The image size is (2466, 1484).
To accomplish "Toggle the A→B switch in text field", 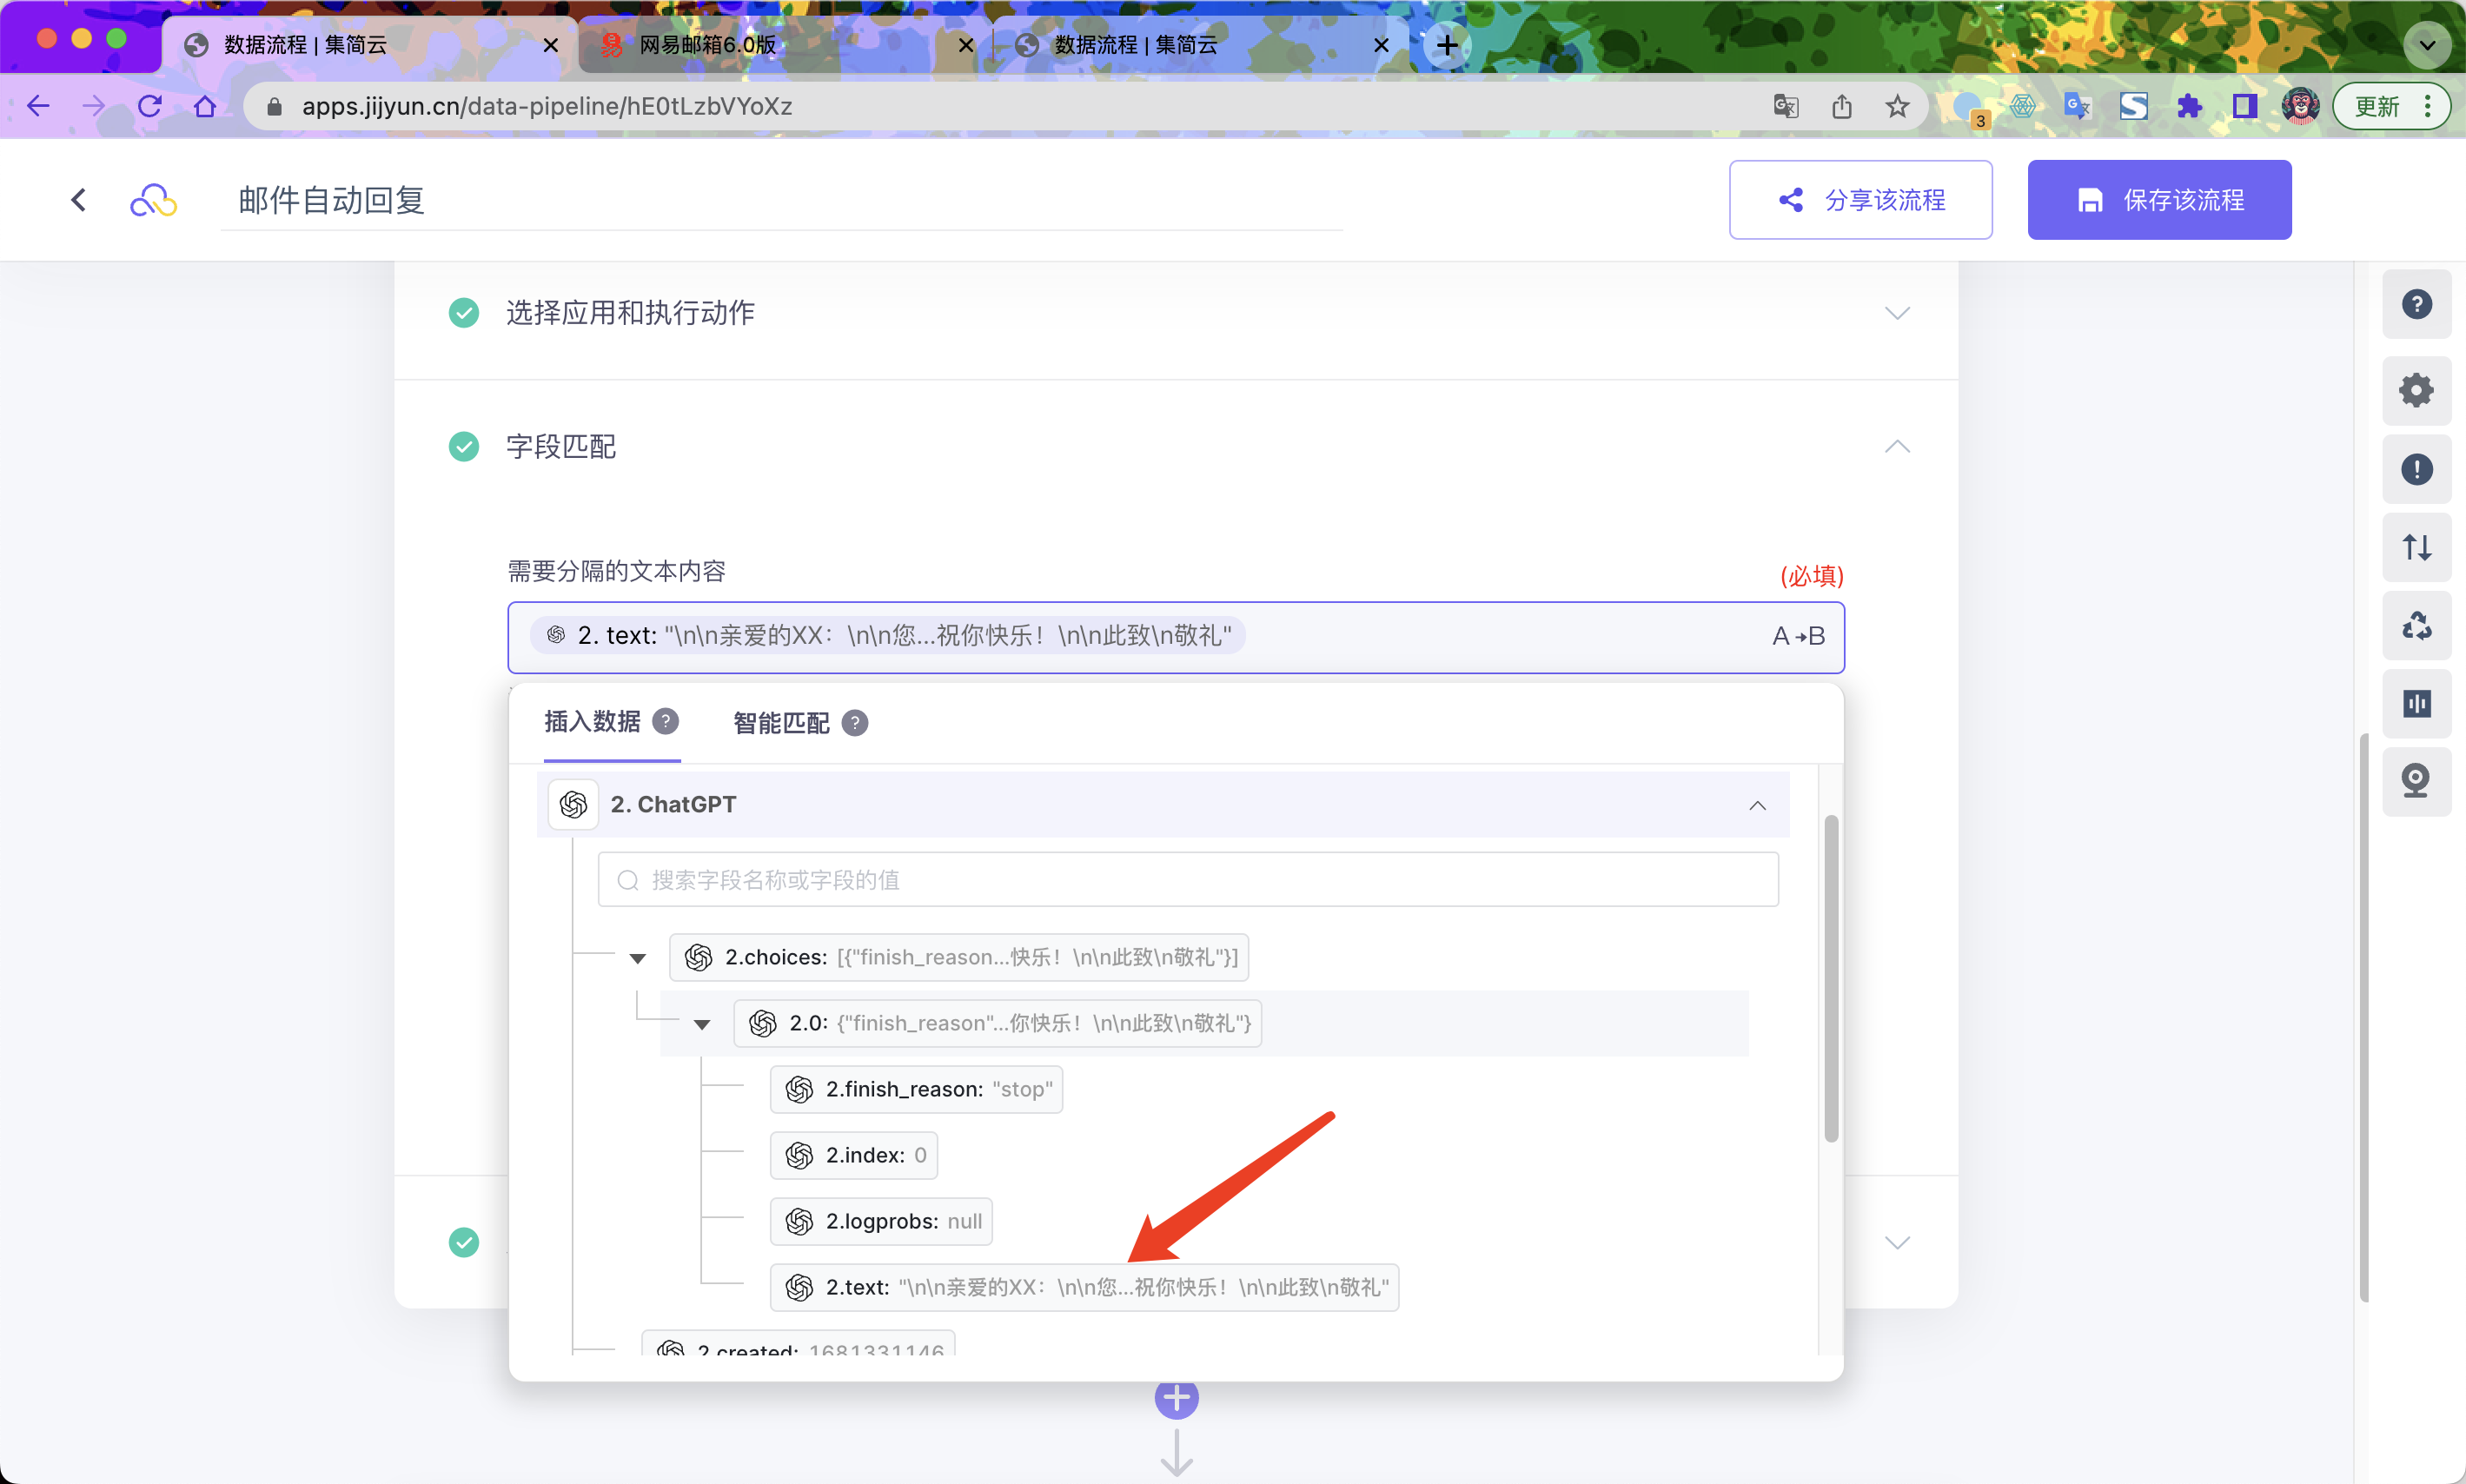I will (1797, 636).
